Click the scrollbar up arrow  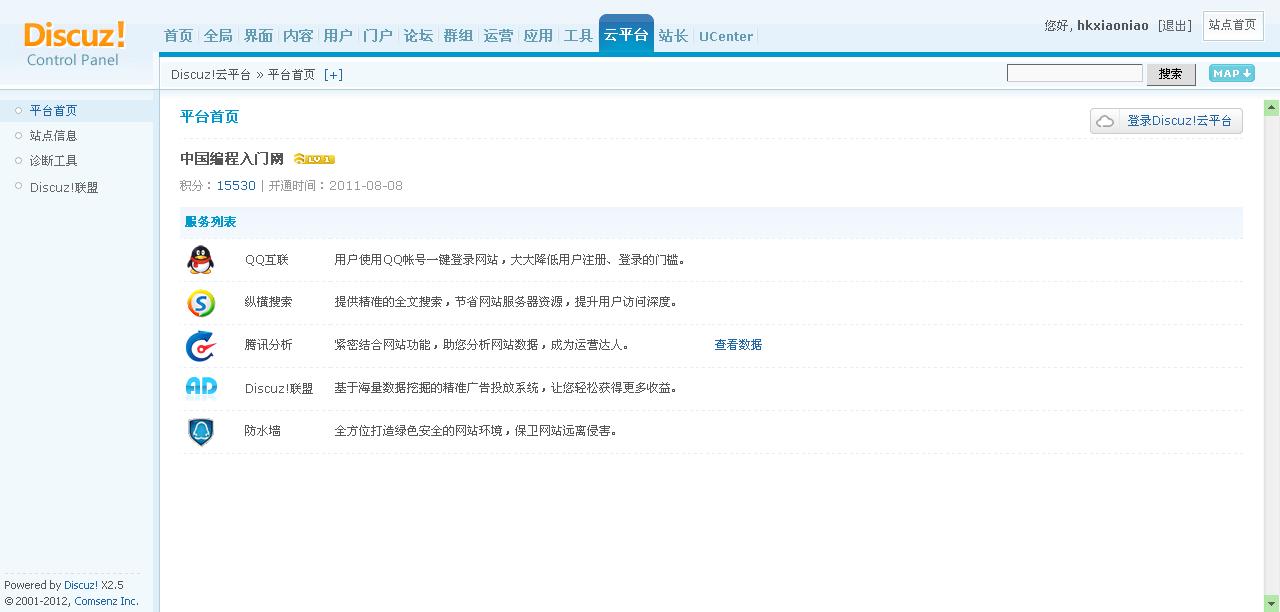click(1271, 108)
